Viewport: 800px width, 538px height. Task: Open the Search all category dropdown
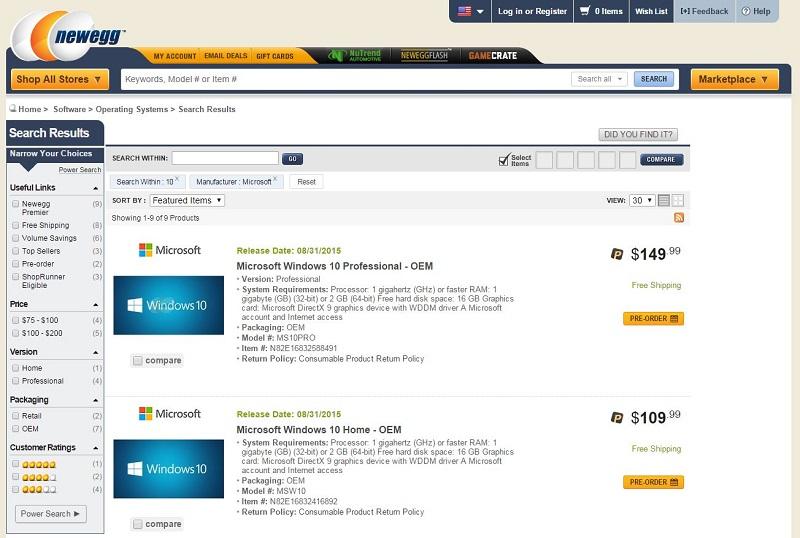599,79
